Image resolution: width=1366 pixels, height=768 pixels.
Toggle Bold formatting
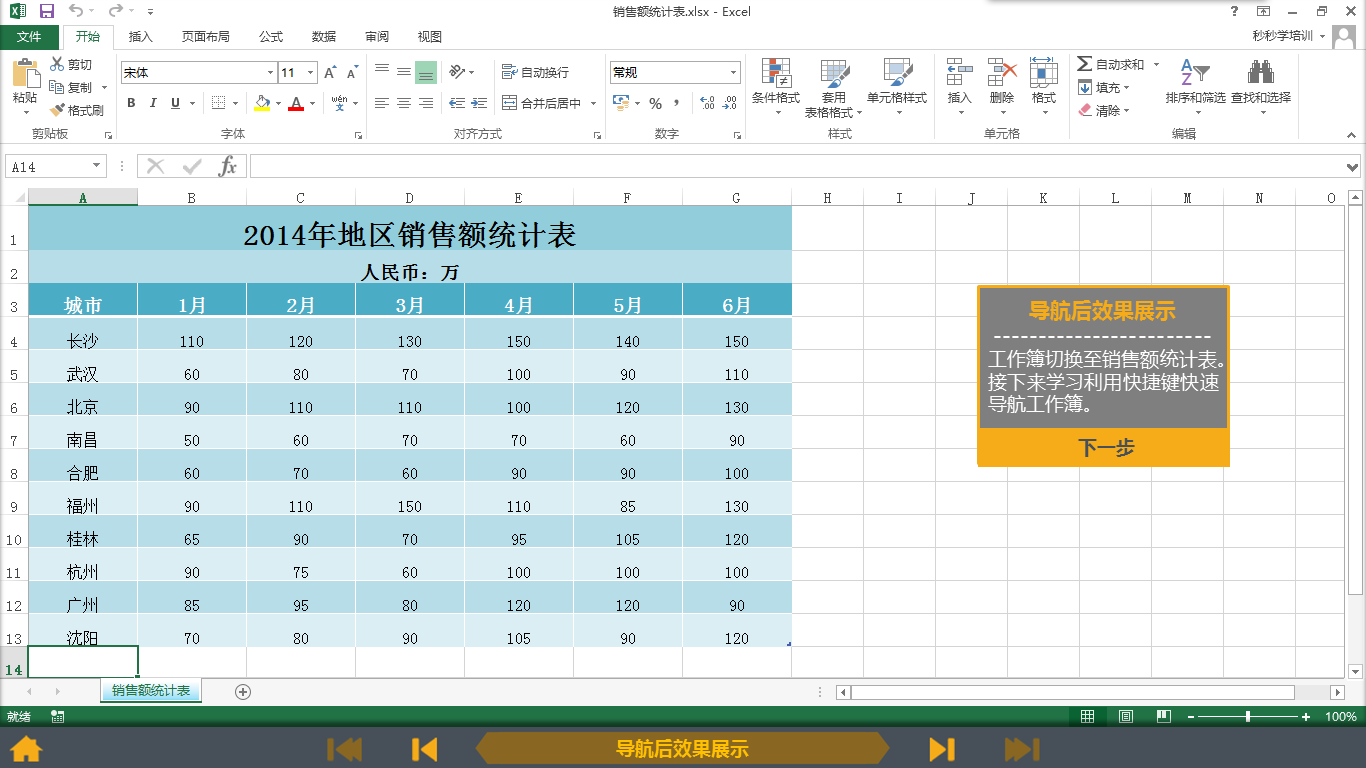(x=131, y=103)
